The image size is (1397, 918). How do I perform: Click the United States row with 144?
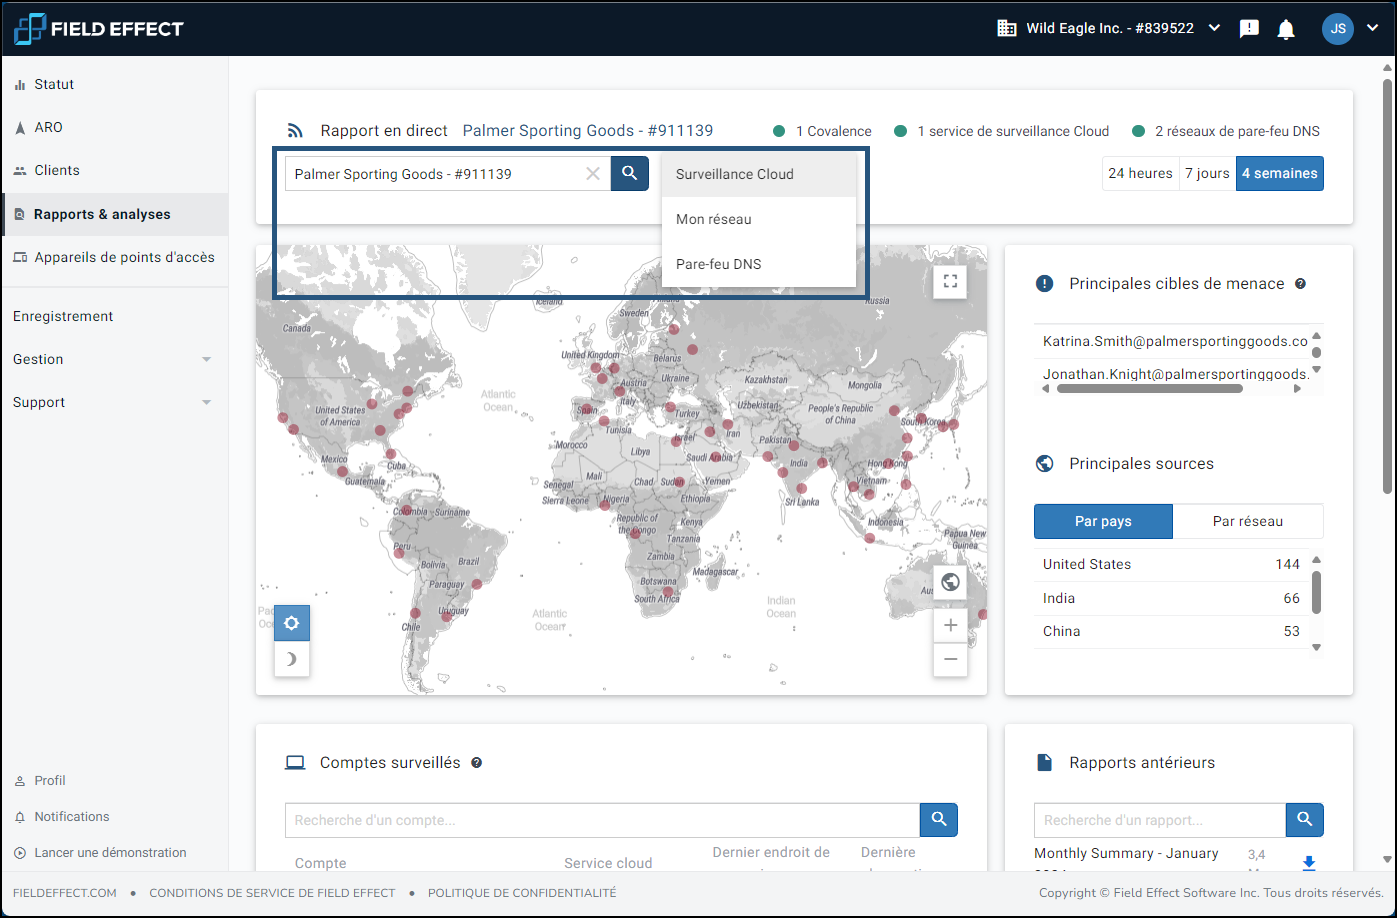(x=1171, y=564)
